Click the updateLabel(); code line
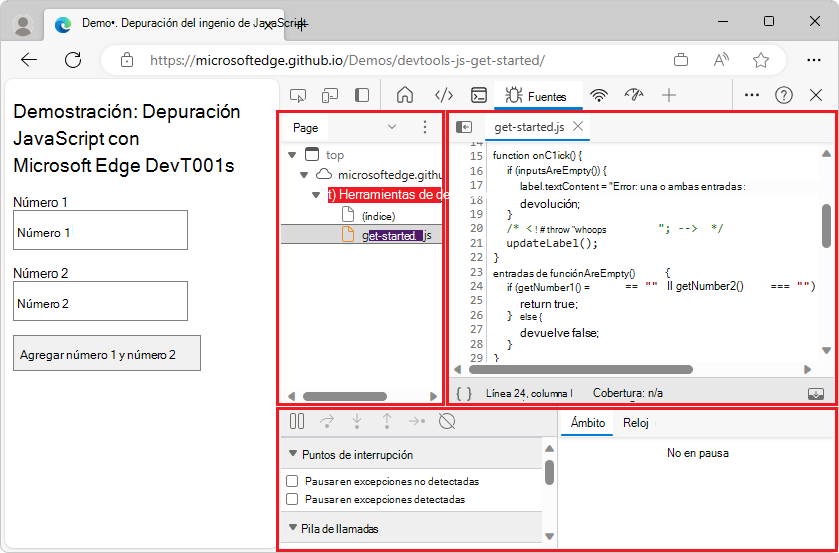This screenshot has width=839, height=553. coord(552,244)
